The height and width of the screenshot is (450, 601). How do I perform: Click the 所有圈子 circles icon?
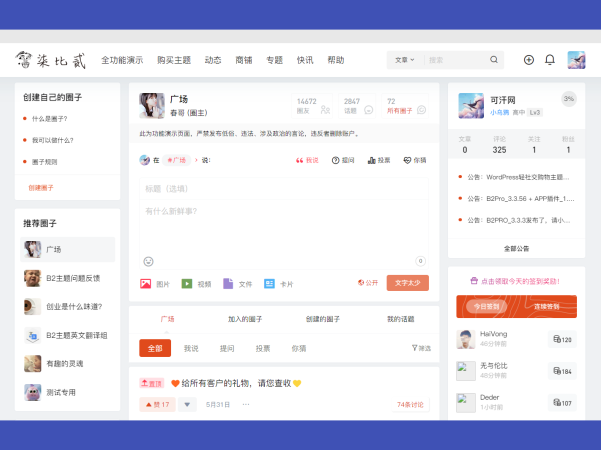point(421,110)
